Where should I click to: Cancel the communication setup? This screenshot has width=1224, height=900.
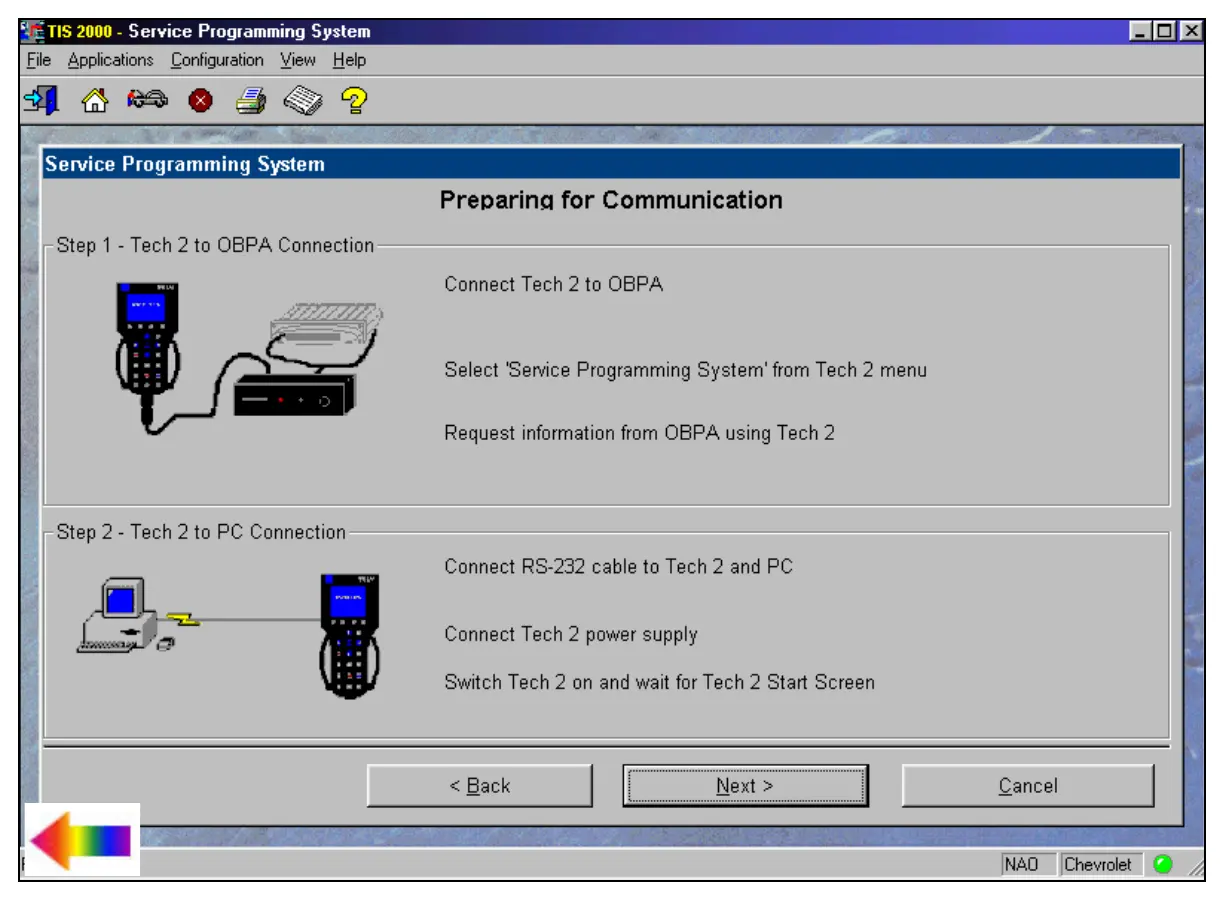pyautogui.click(x=1027, y=786)
